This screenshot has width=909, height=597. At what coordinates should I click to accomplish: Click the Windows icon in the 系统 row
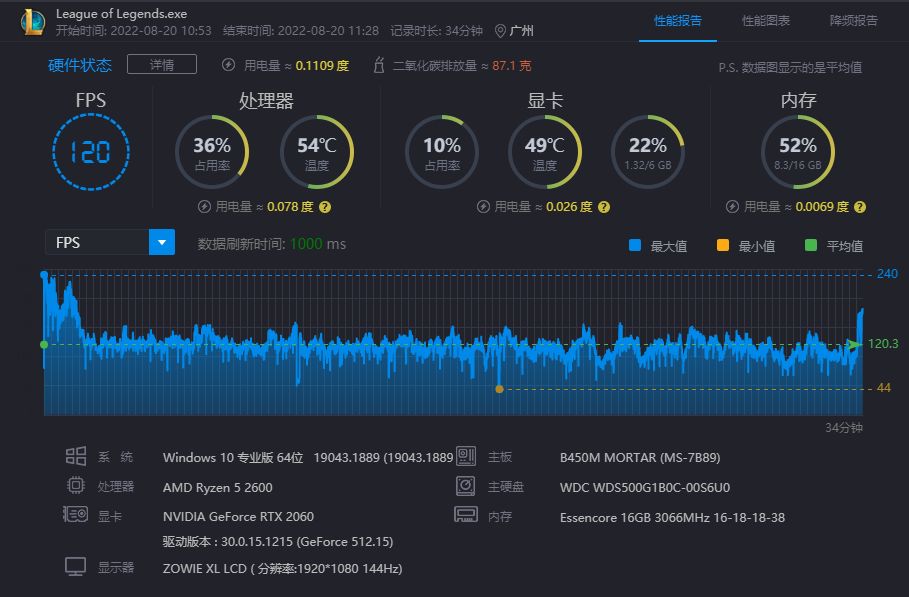[x=76, y=457]
